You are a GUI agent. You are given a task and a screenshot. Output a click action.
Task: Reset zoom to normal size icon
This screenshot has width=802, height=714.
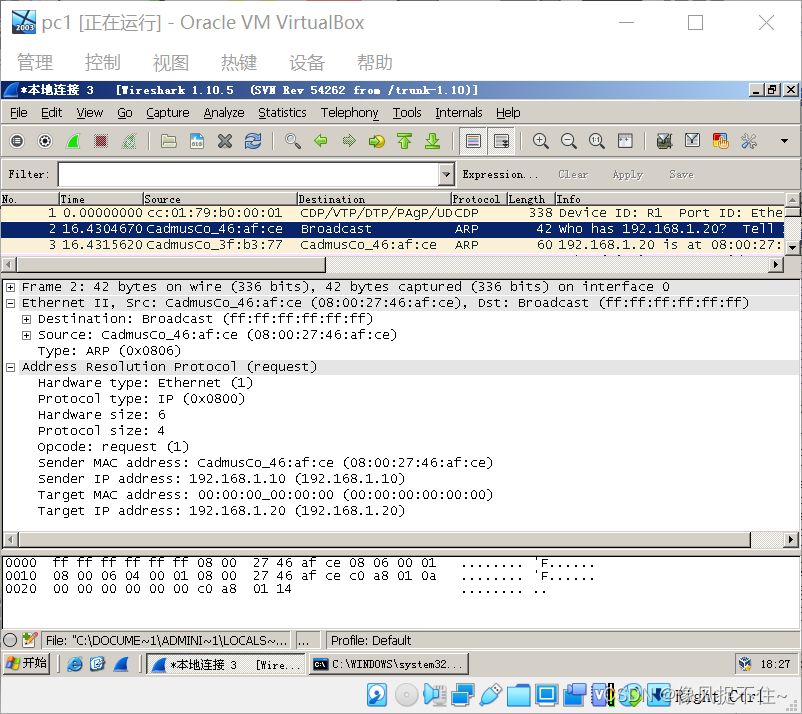coord(597,141)
